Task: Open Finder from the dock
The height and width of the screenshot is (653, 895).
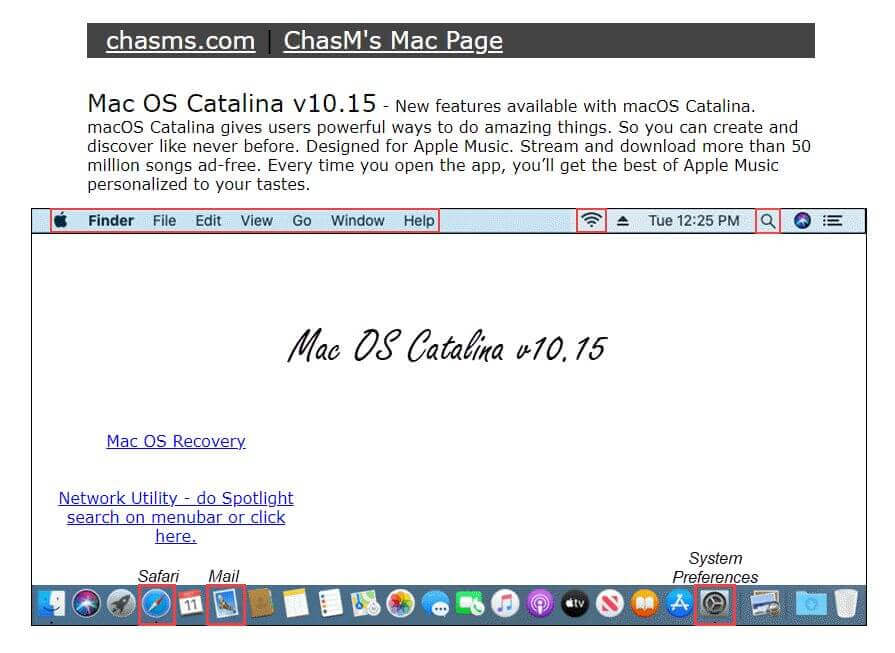Action: click(x=51, y=604)
